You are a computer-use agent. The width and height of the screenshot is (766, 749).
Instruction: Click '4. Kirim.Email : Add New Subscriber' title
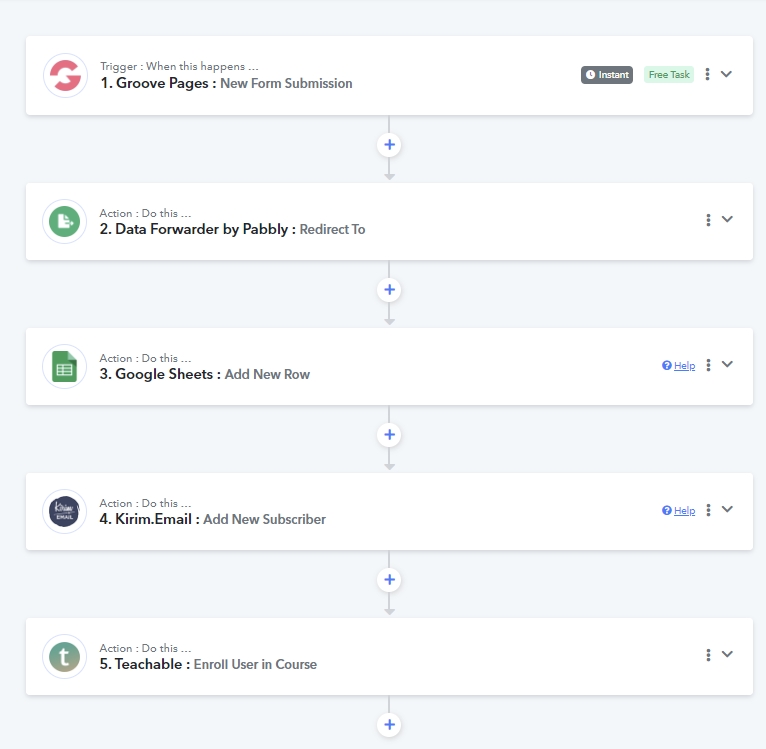click(213, 519)
